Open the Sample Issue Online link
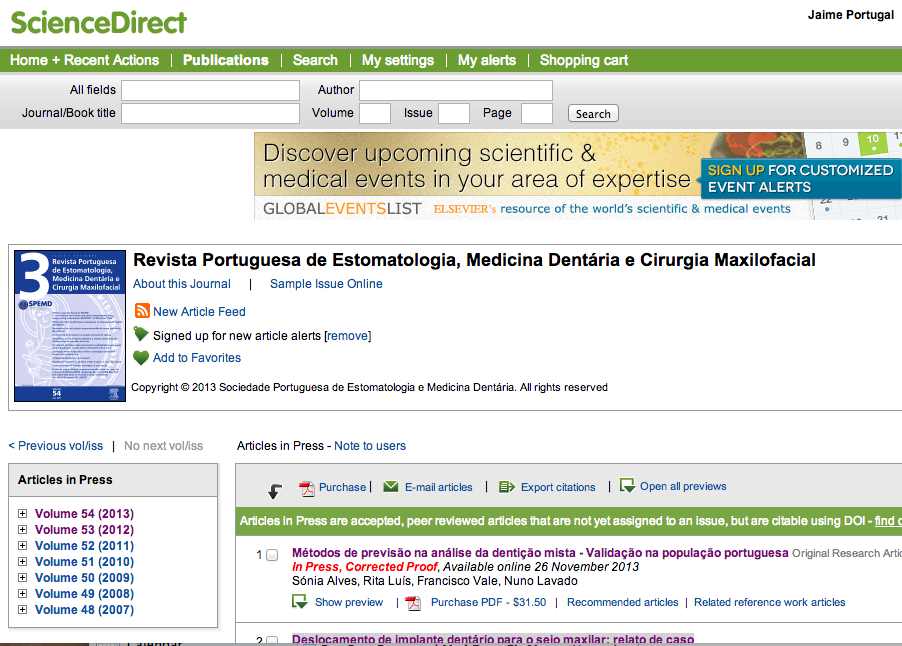Image resolution: width=902 pixels, height=646 pixels. (x=326, y=284)
